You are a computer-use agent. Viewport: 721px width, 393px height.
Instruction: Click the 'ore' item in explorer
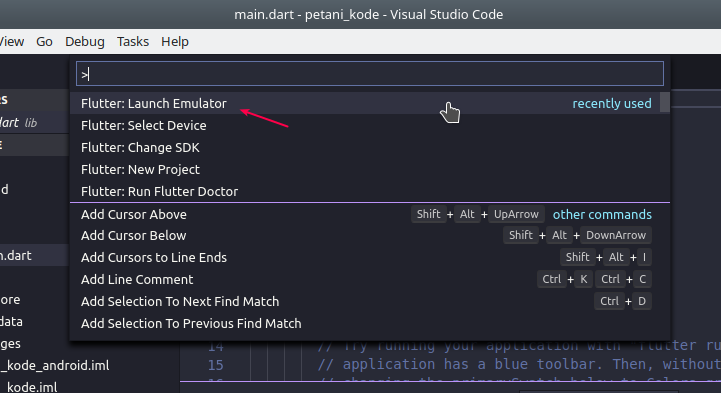coord(10,300)
